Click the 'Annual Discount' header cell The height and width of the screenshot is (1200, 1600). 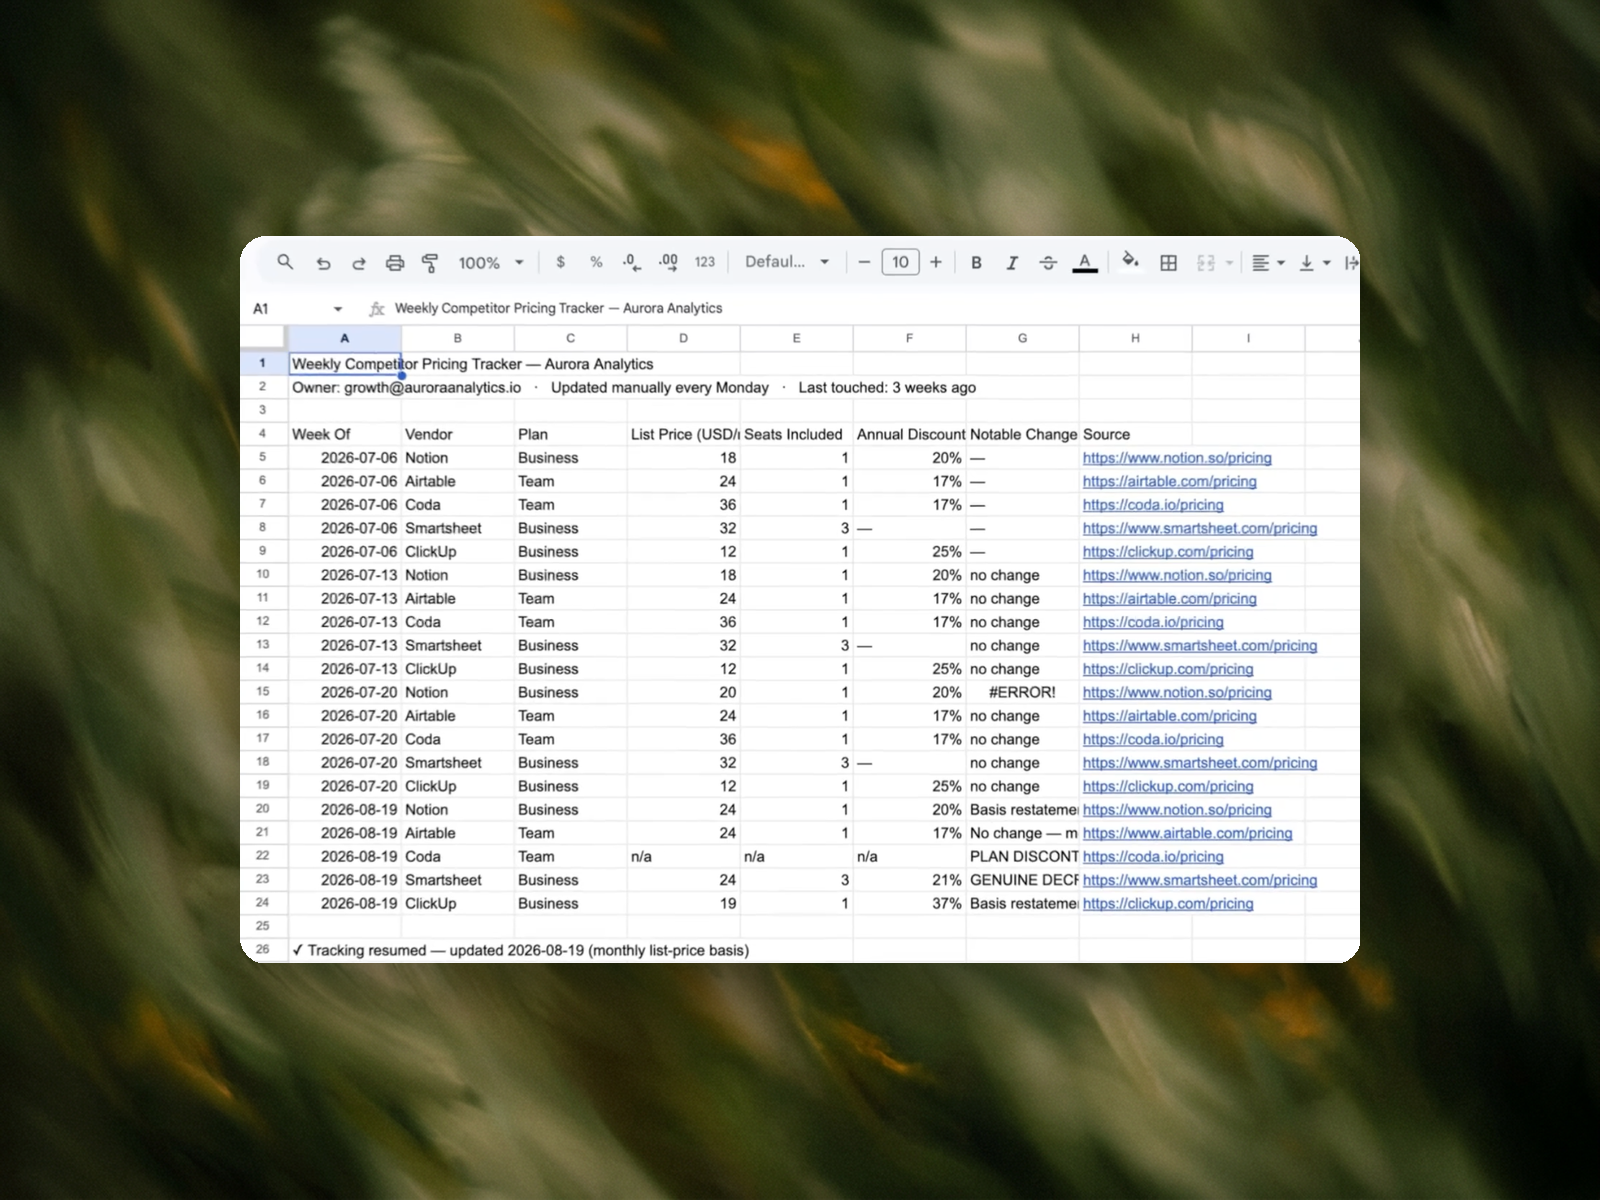[x=909, y=434]
